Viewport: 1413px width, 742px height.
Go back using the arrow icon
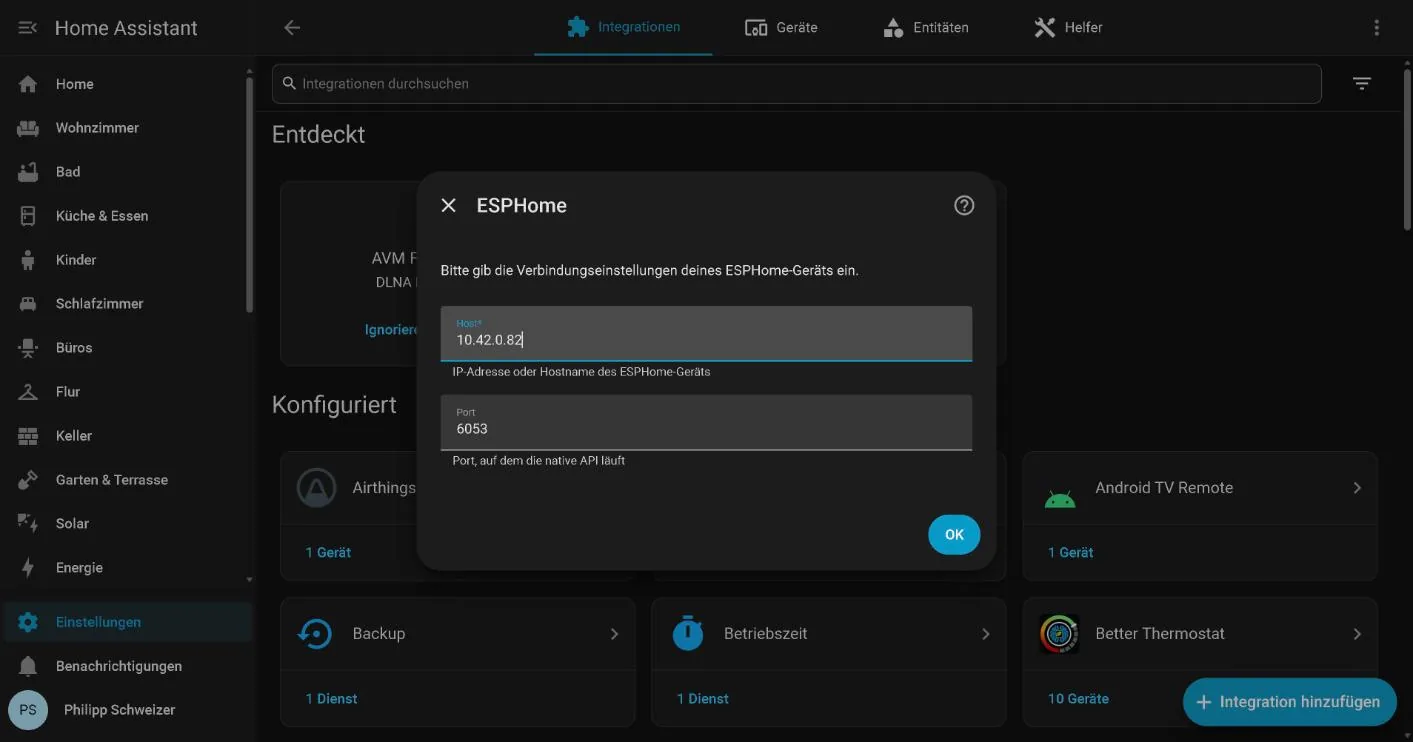coord(292,28)
